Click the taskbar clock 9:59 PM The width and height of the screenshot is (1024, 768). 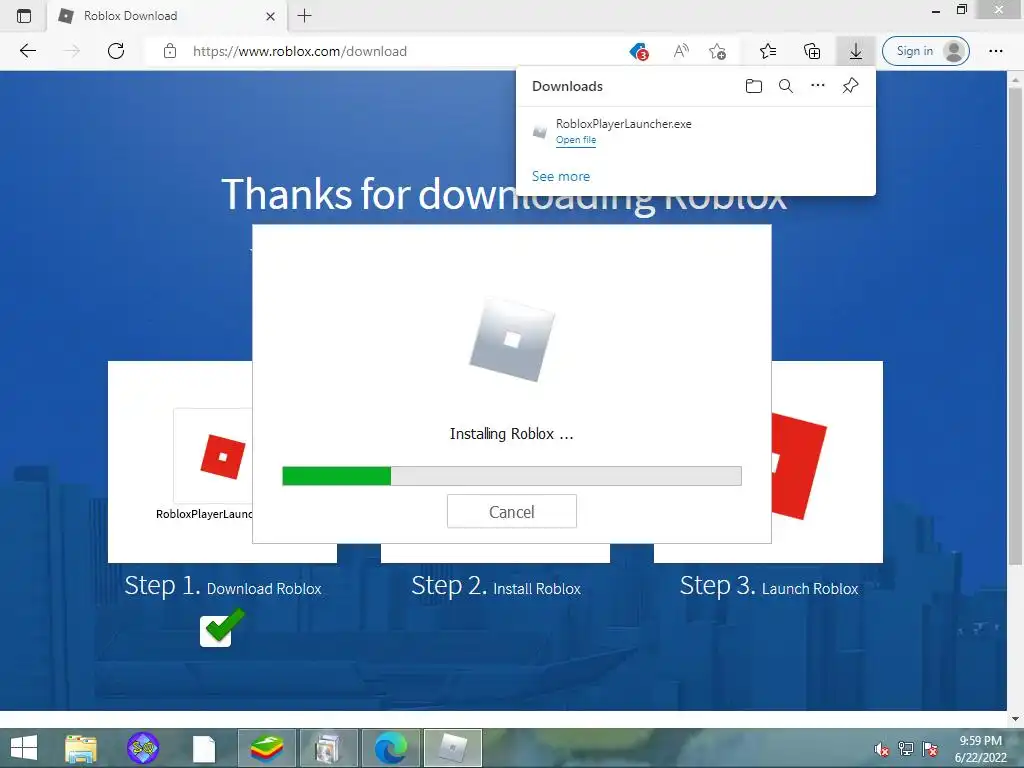pyautogui.click(x=980, y=741)
